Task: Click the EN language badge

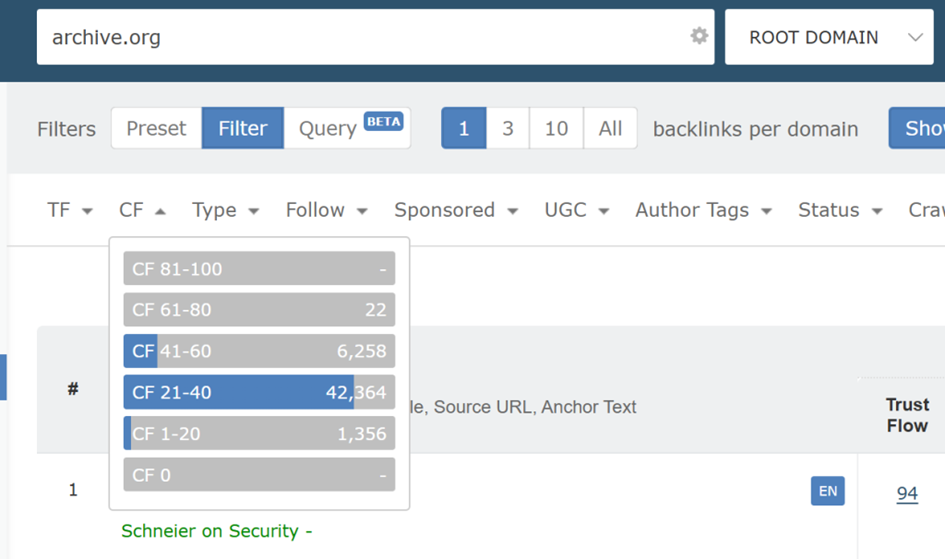Action: (827, 491)
